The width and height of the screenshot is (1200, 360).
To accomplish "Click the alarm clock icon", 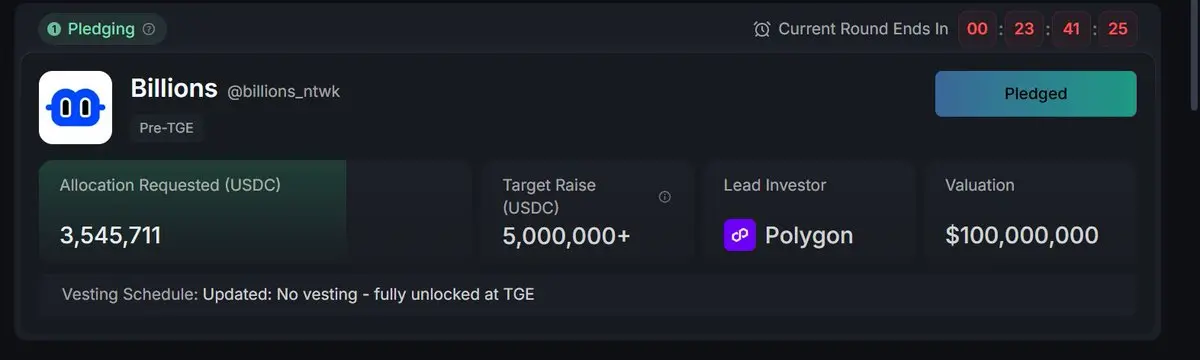I will point(762,29).
